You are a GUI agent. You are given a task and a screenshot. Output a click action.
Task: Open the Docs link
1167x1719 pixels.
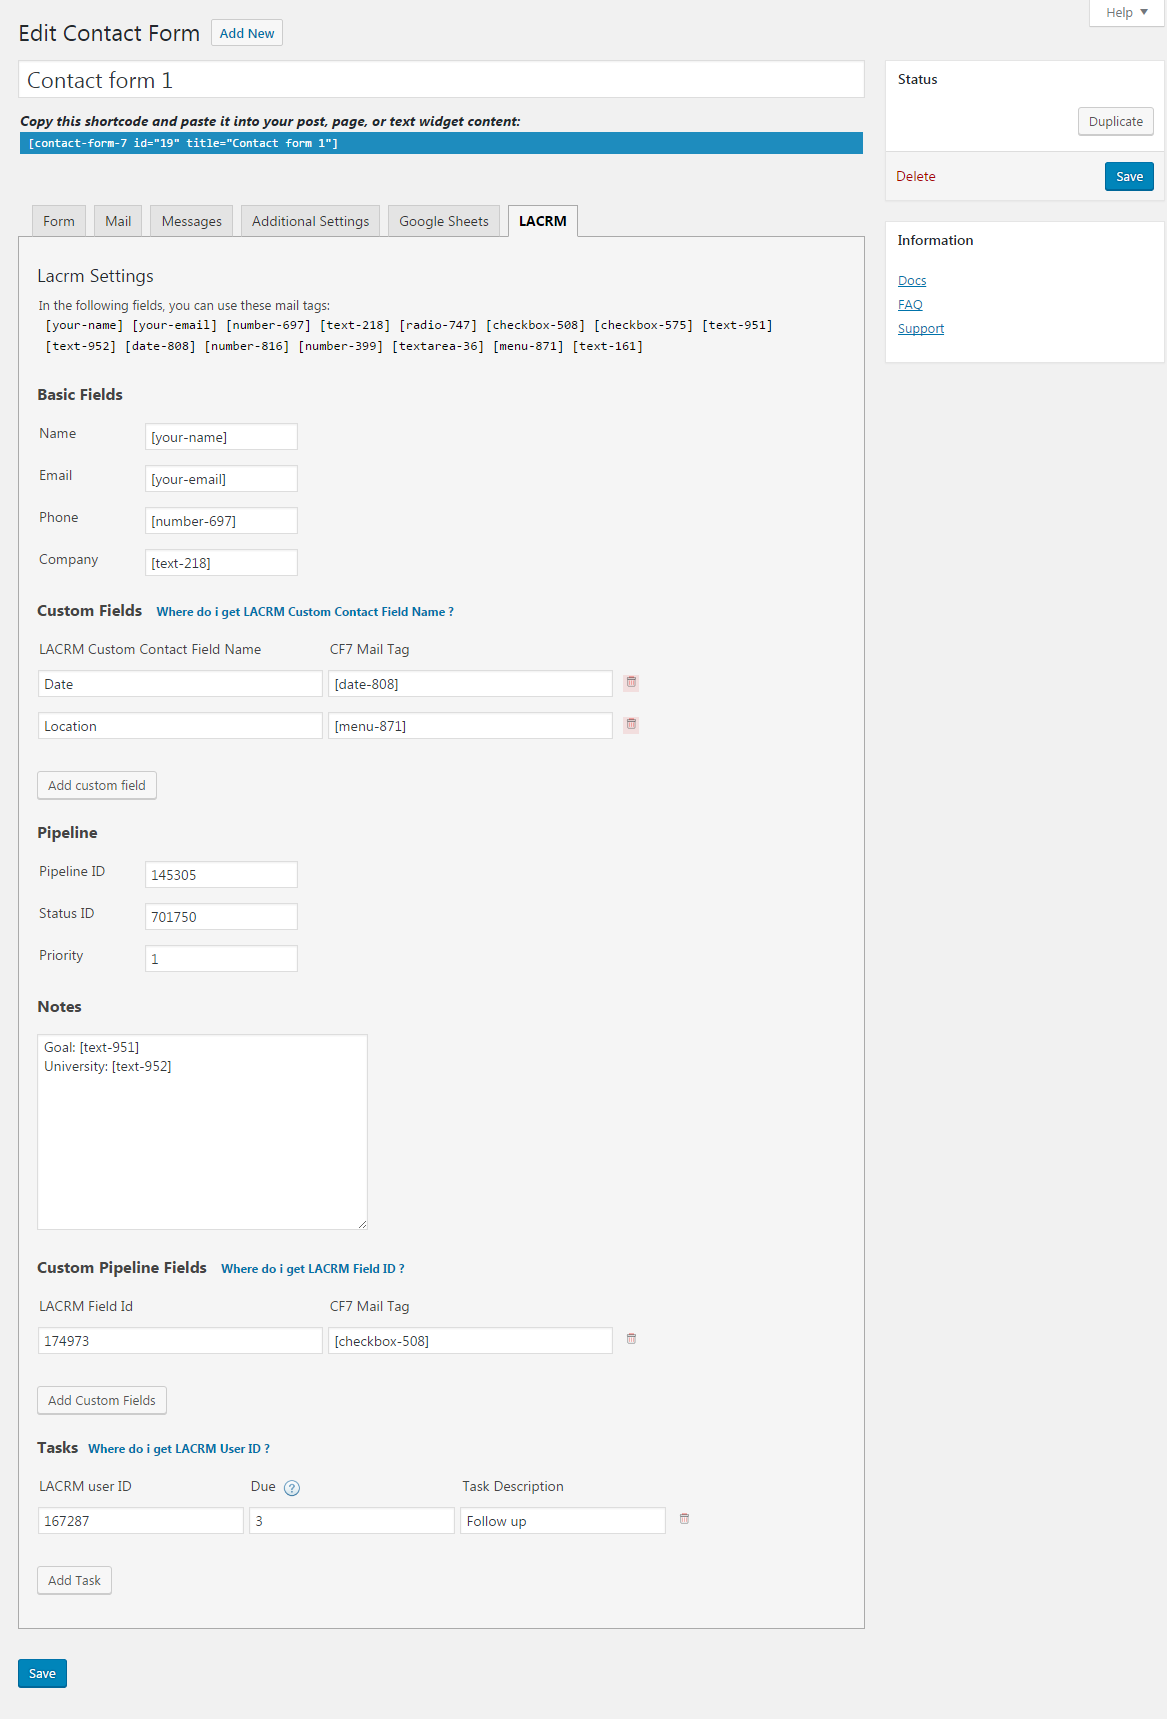[x=912, y=281]
